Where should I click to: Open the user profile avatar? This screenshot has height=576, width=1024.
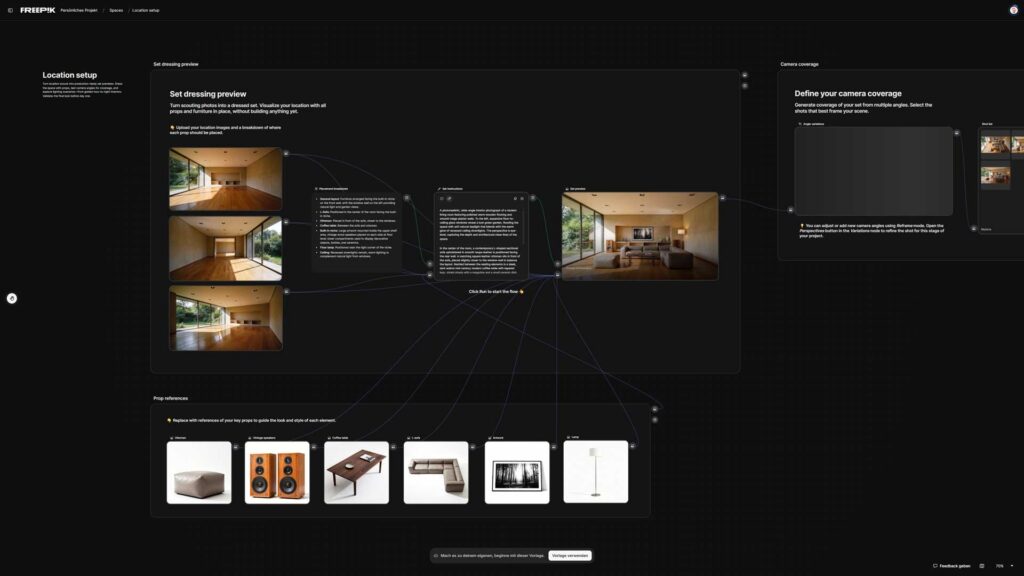click(1014, 10)
